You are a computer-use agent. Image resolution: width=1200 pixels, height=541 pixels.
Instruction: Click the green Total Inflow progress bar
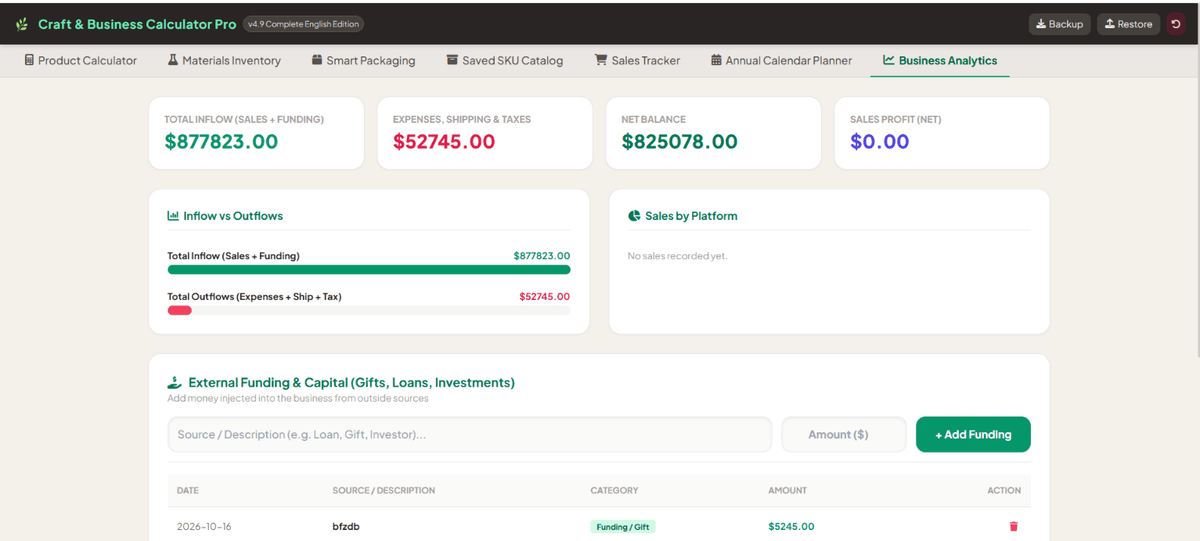[369, 269]
